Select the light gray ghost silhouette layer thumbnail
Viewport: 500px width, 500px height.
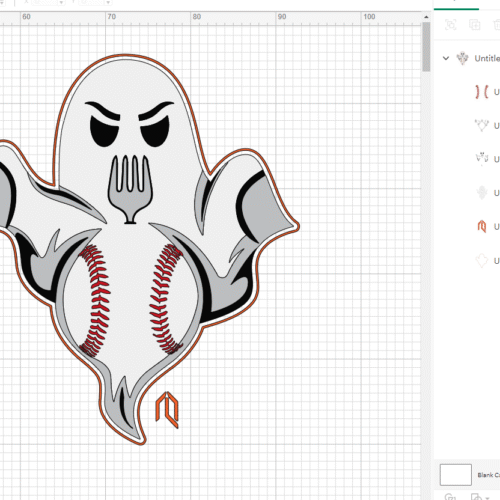[x=482, y=193]
